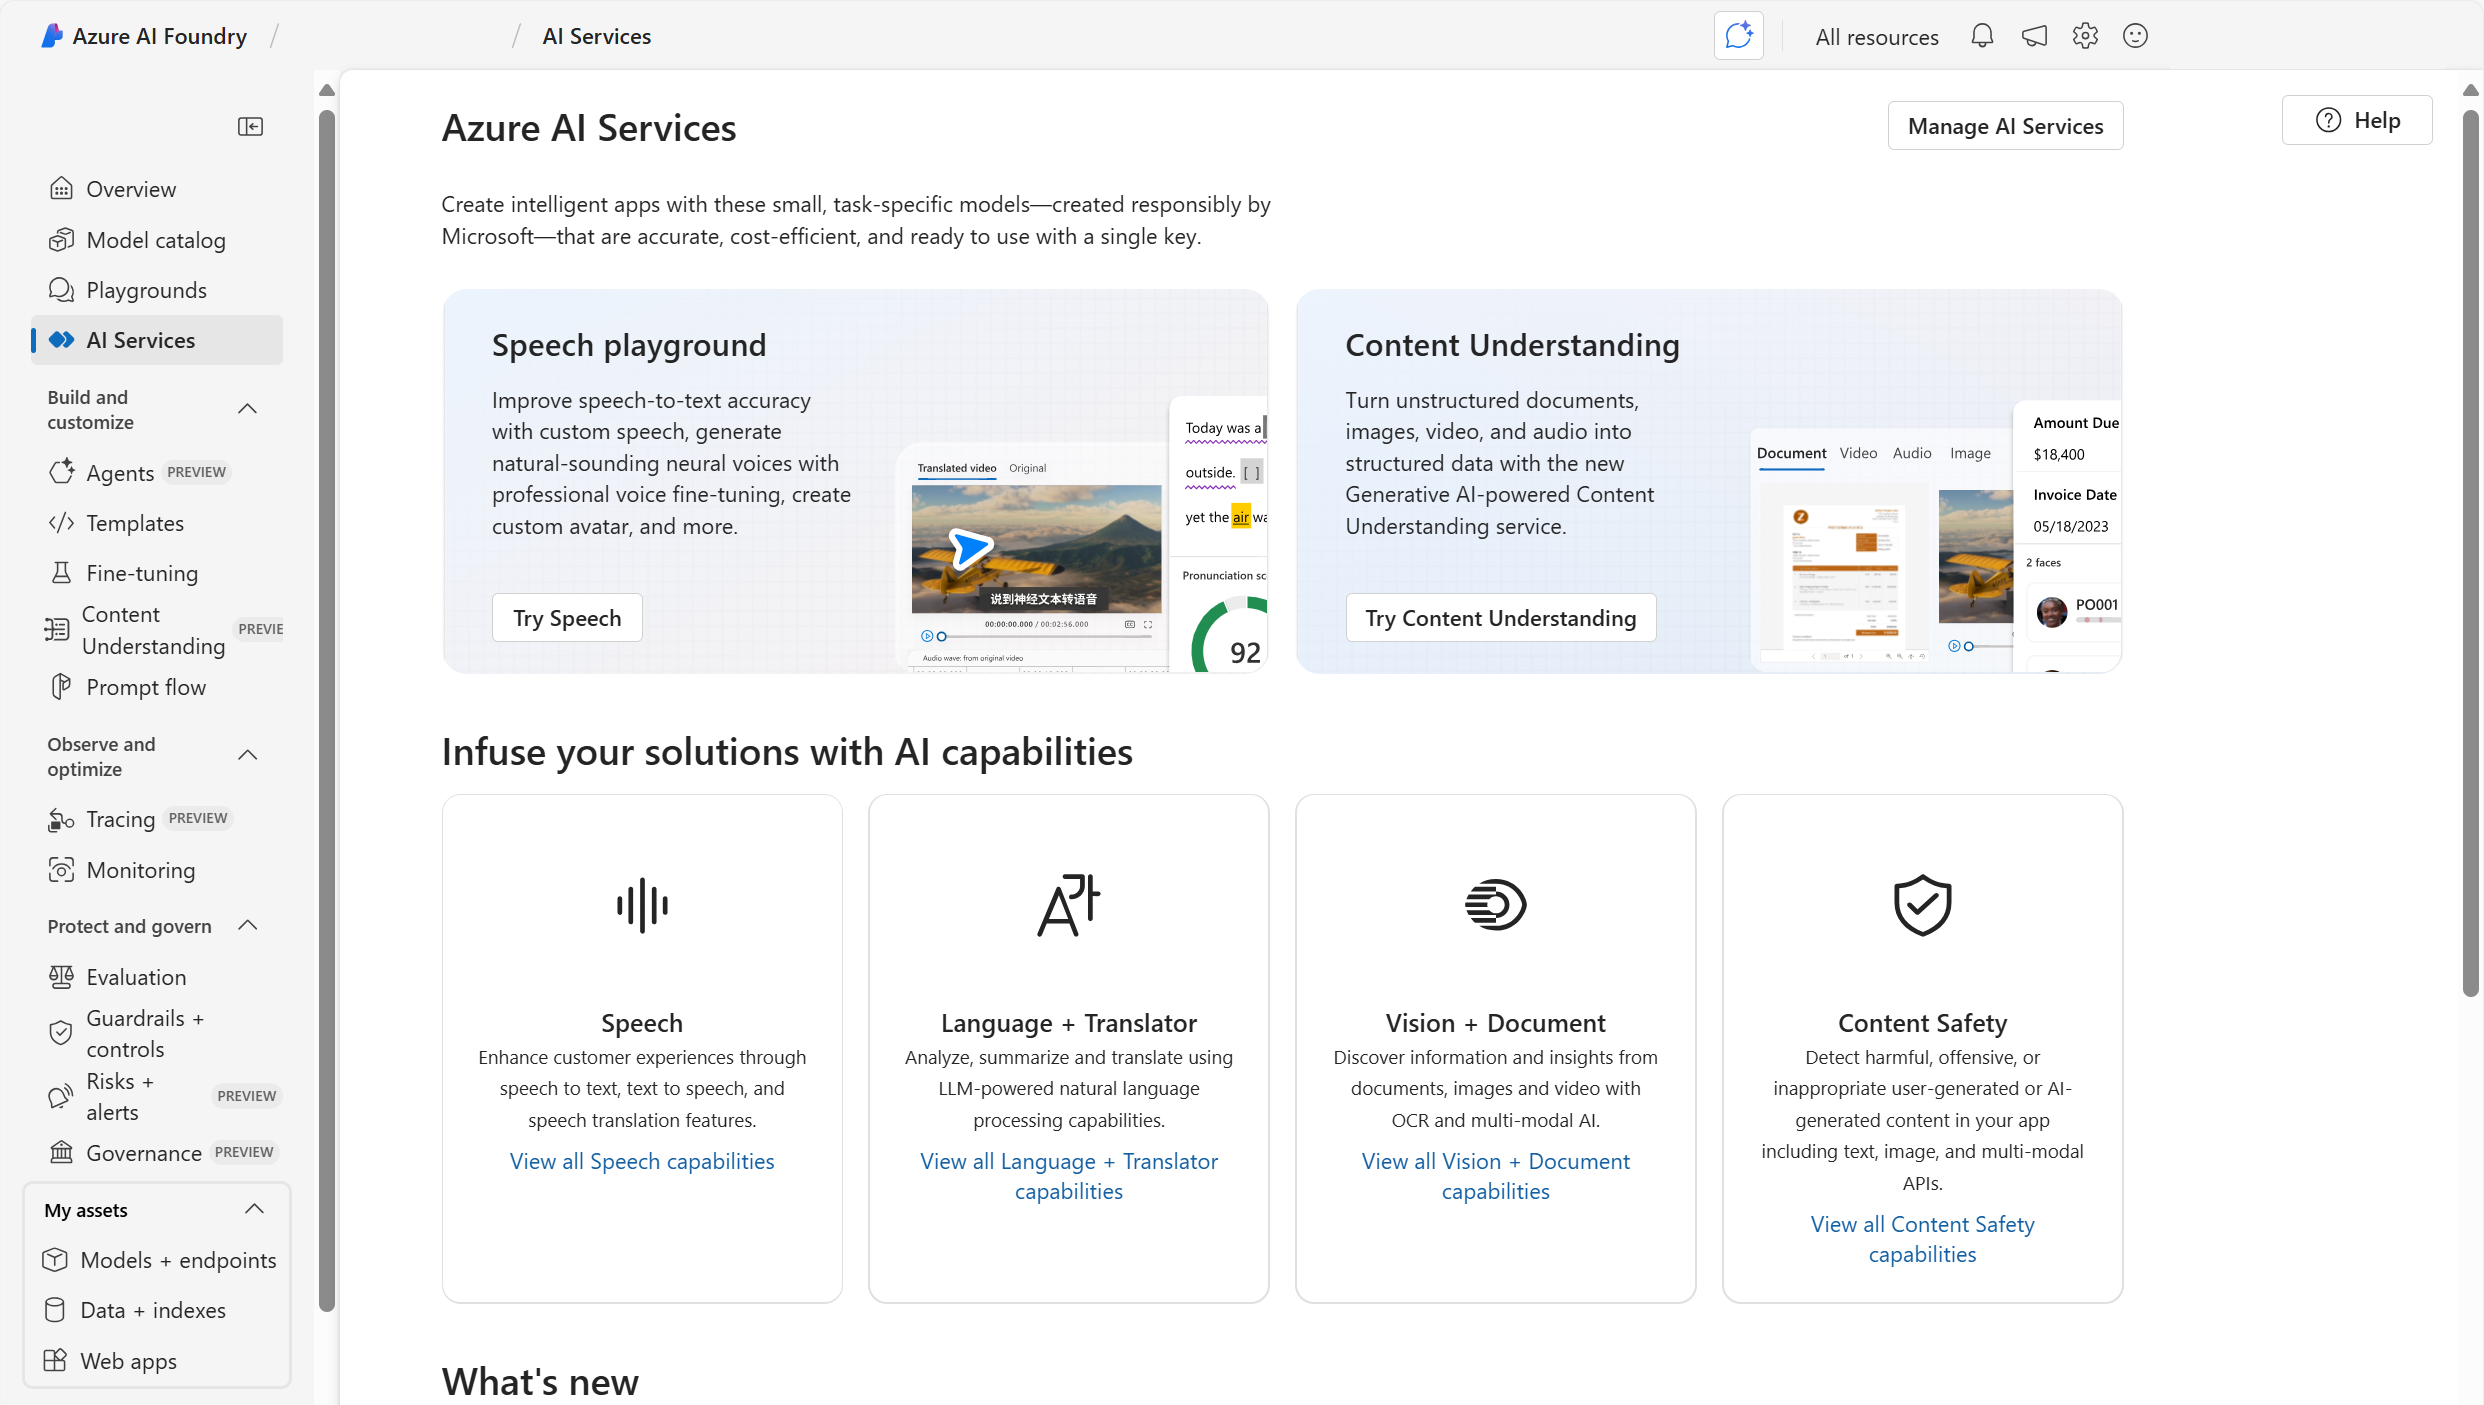Click the Fine-tuning flask icon
The height and width of the screenshot is (1405, 2484).
61,573
